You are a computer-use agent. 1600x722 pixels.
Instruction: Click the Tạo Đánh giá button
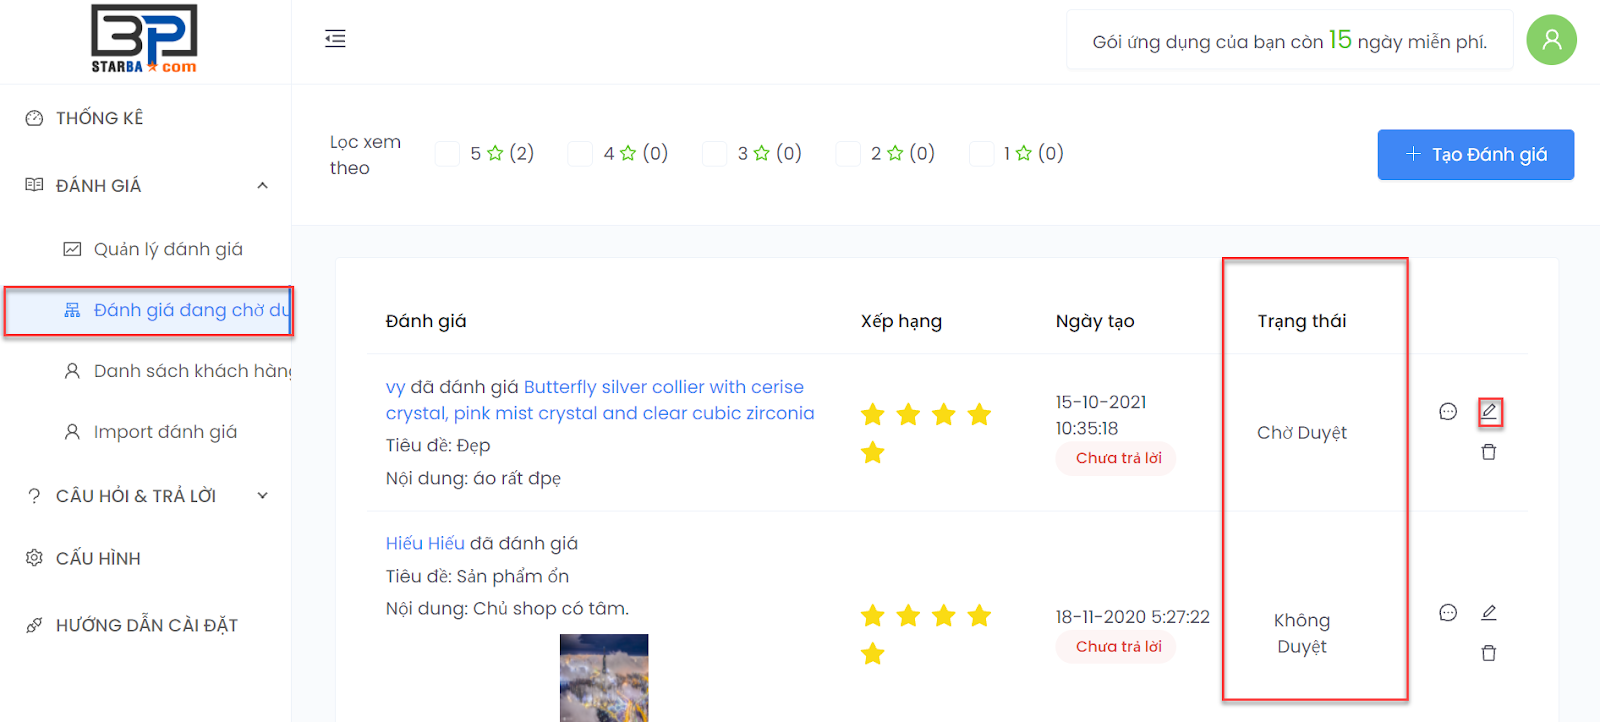[x=1475, y=155]
